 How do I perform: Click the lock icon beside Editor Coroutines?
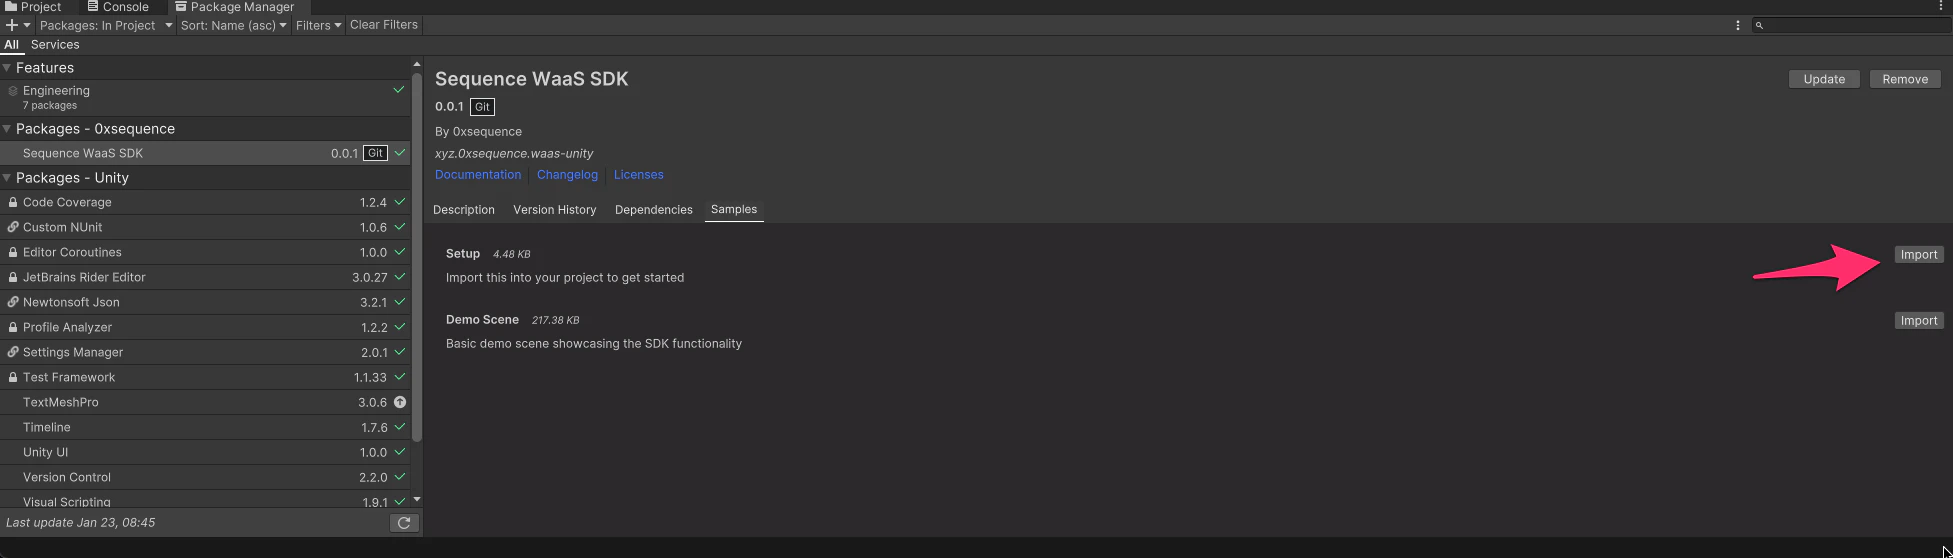coord(13,252)
